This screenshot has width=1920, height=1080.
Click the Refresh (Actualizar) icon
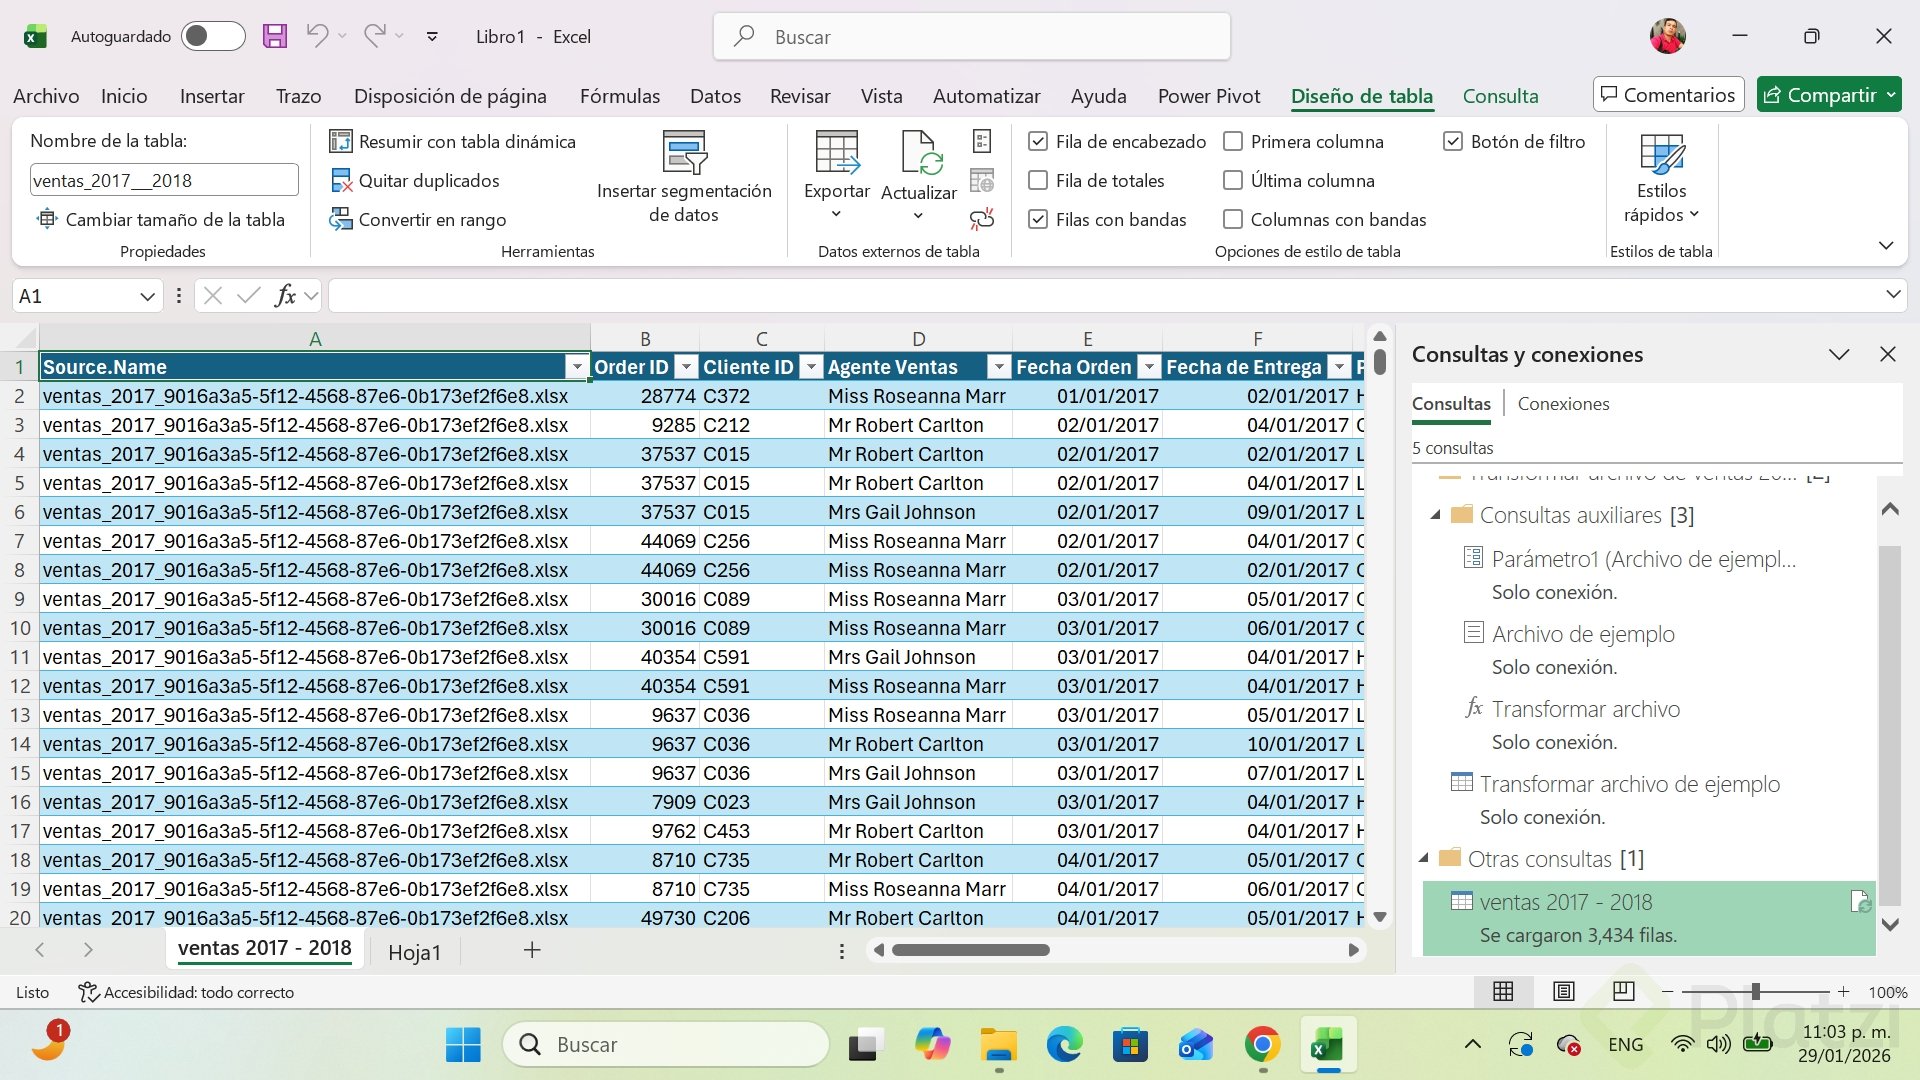[918, 153]
